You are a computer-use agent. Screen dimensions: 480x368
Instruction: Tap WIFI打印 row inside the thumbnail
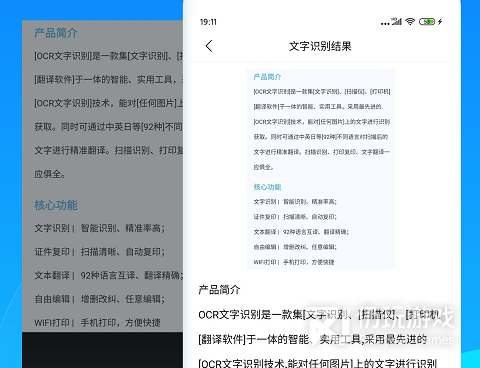pyautogui.click(x=294, y=262)
